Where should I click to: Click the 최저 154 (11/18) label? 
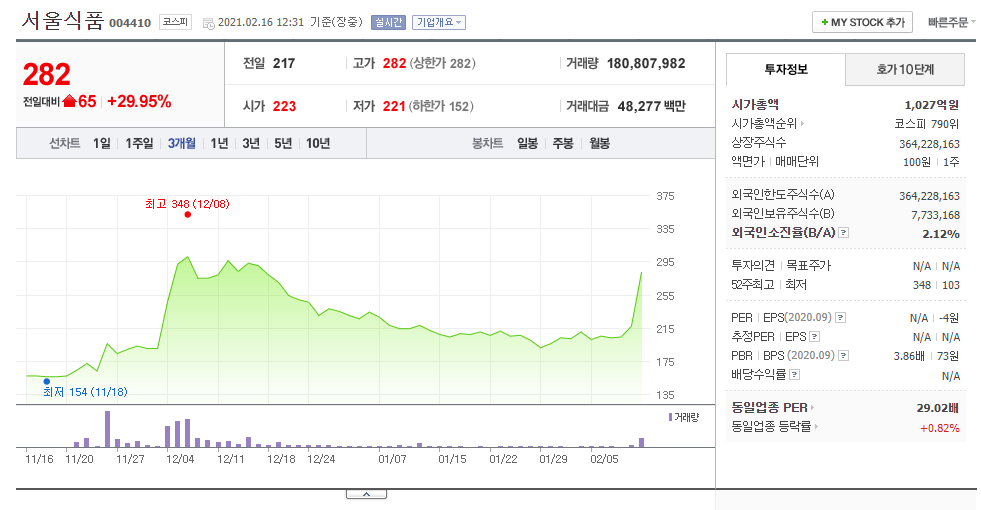(85, 392)
